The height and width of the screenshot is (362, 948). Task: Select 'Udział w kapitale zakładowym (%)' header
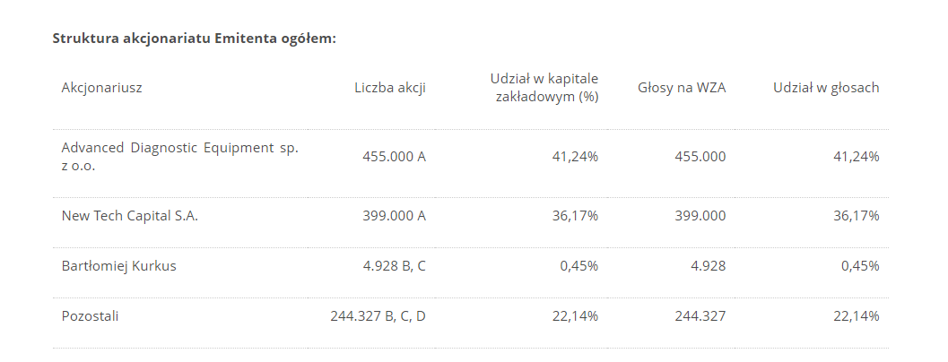point(544,88)
